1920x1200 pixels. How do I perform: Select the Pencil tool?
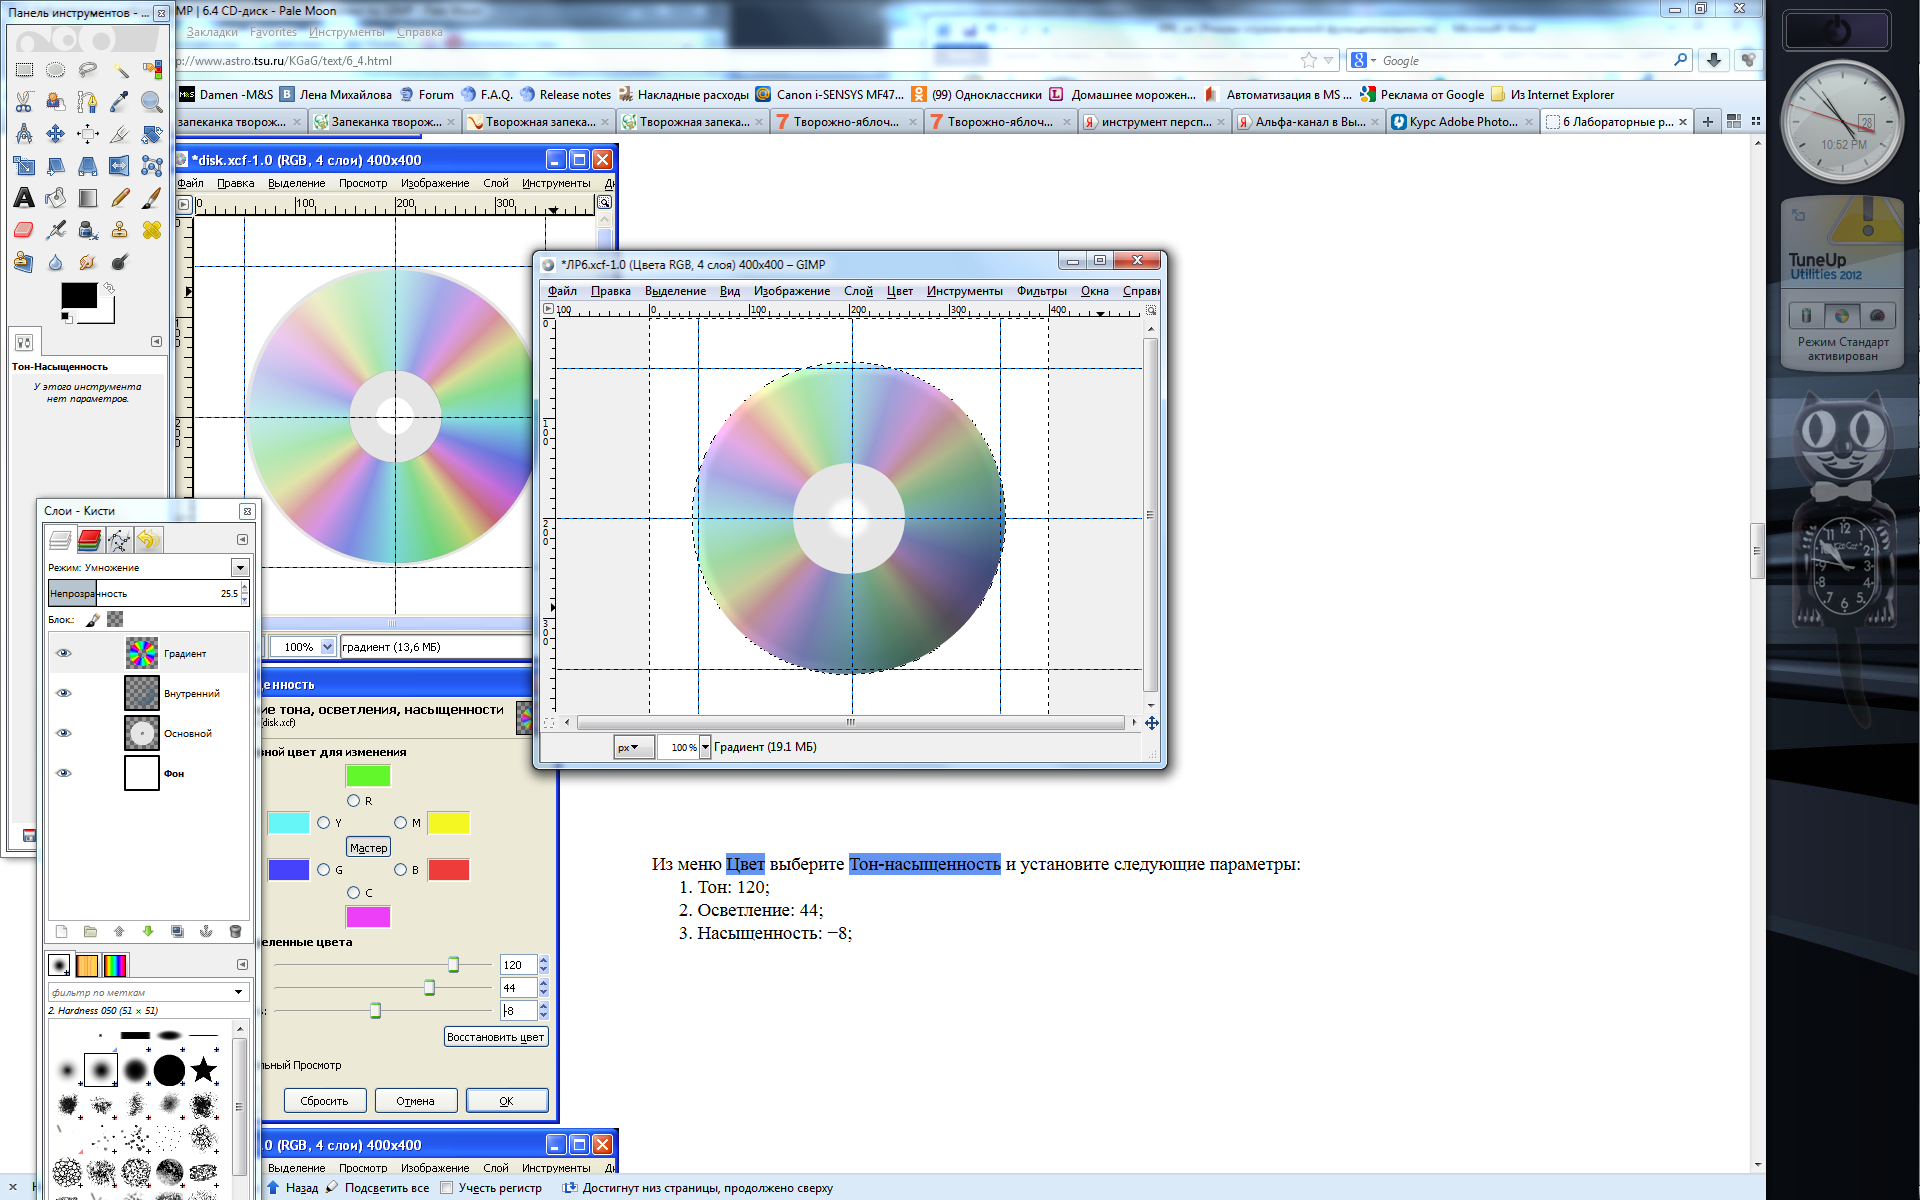coord(120,198)
